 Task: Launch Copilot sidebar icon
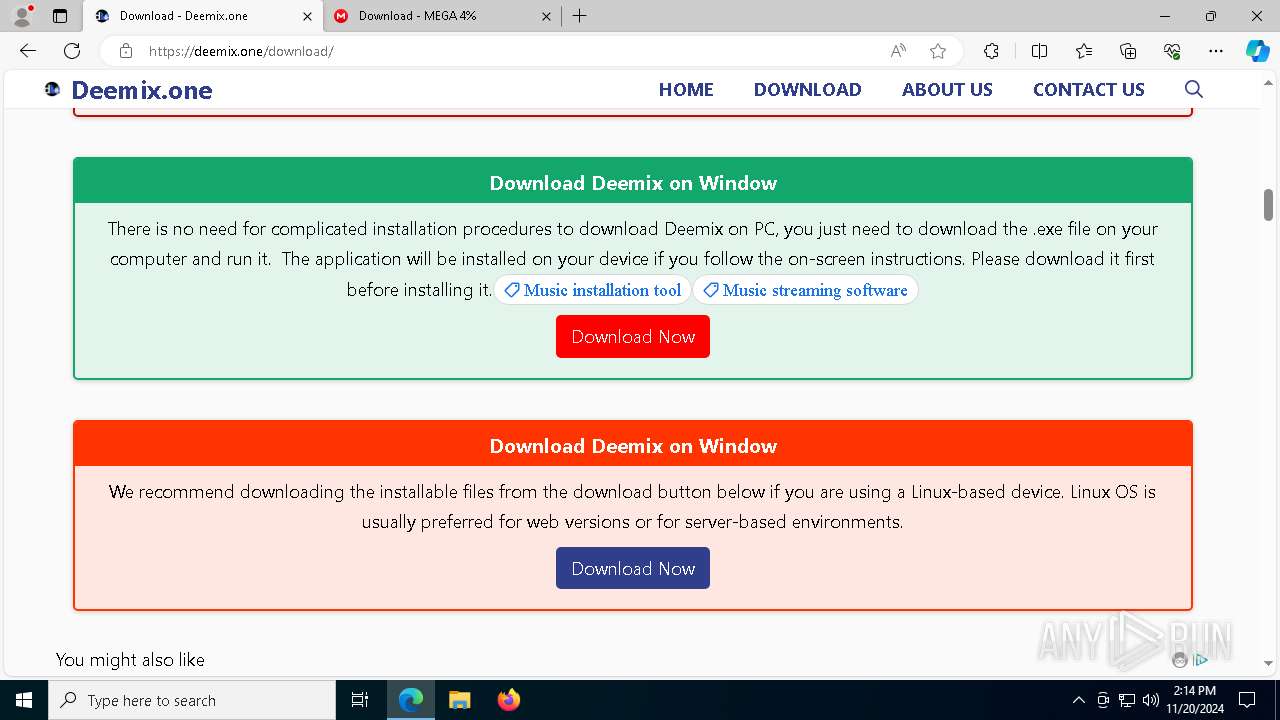tap(1257, 51)
